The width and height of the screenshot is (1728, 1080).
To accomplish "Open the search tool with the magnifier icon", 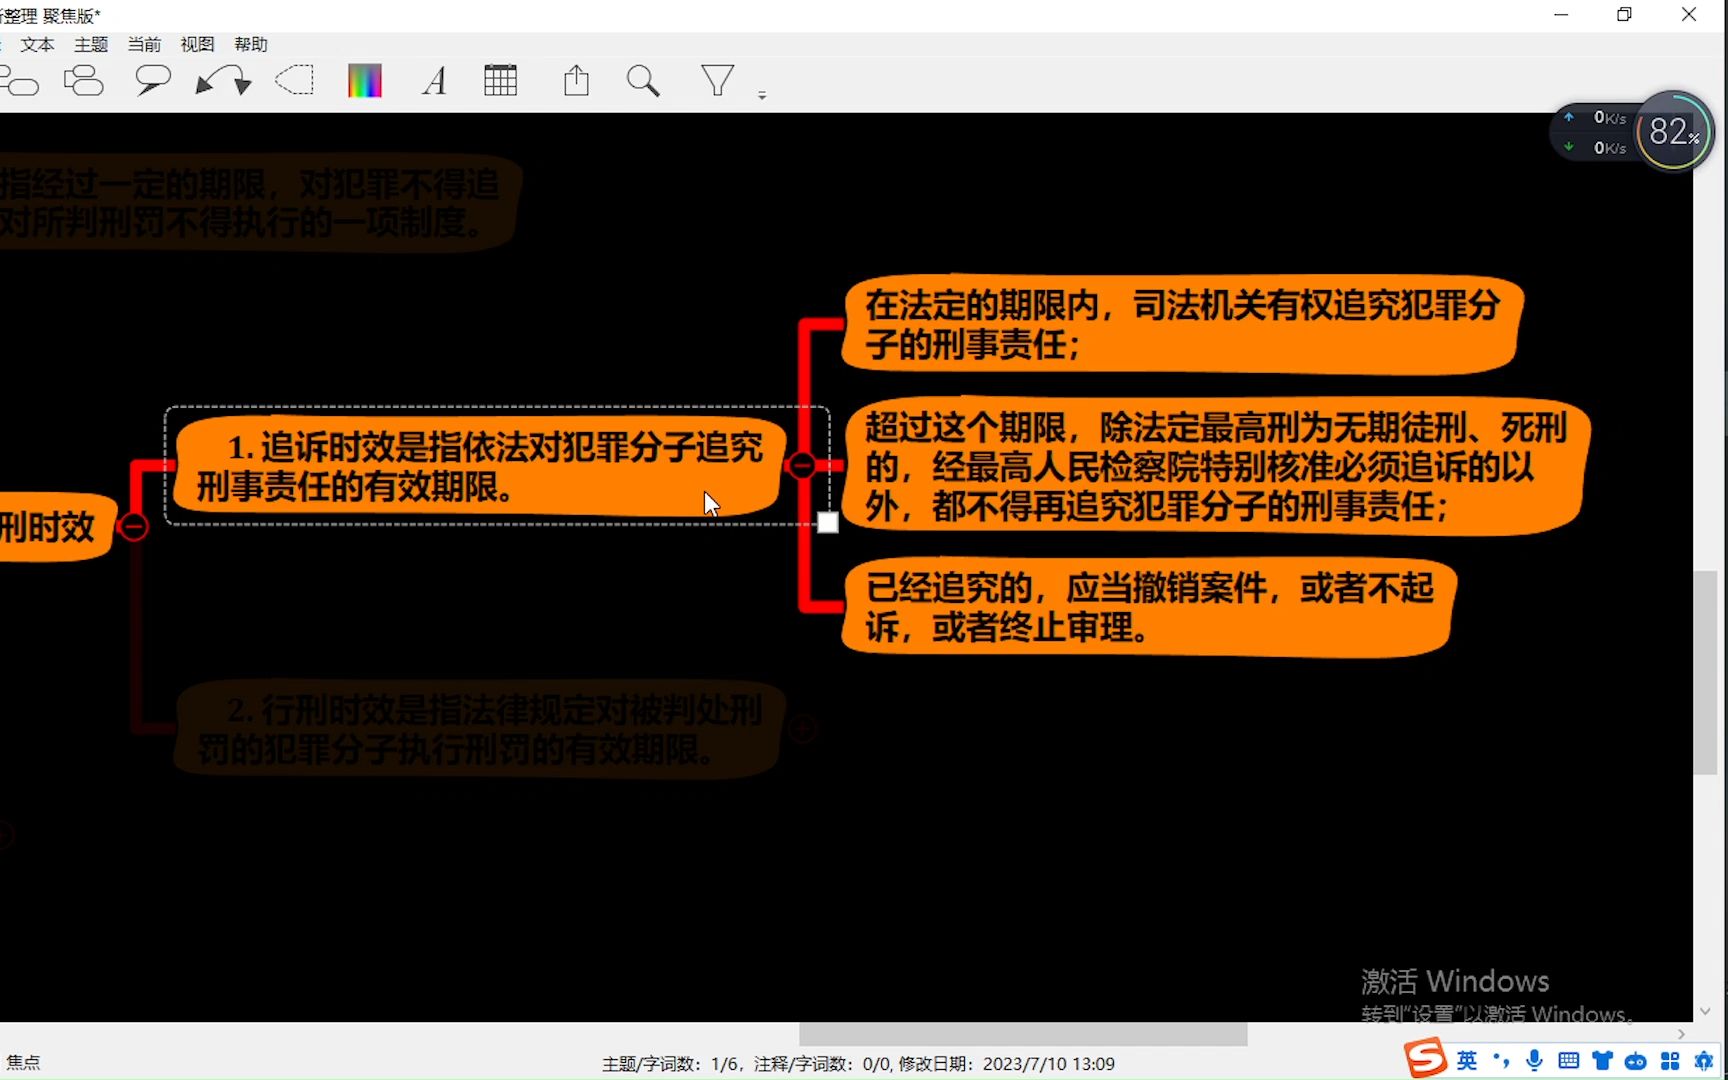I will [x=643, y=80].
